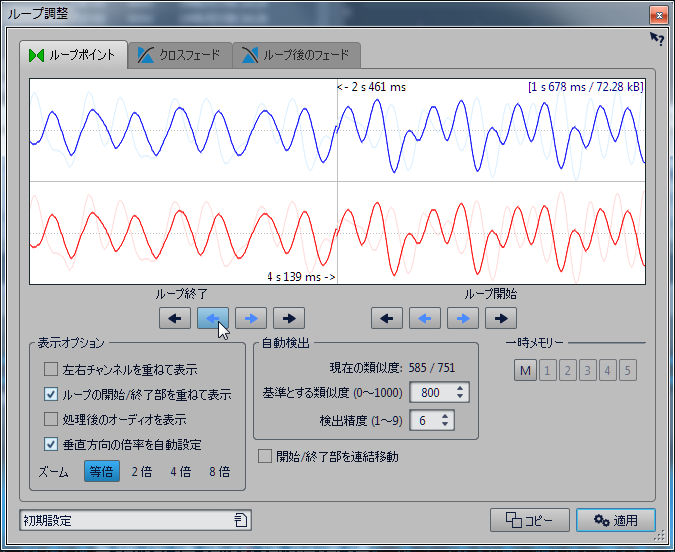The height and width of the screenshot is (552, 675).
Task: Enable 開始/終了部を連結移動 checkbox
Action: (265, 456)
